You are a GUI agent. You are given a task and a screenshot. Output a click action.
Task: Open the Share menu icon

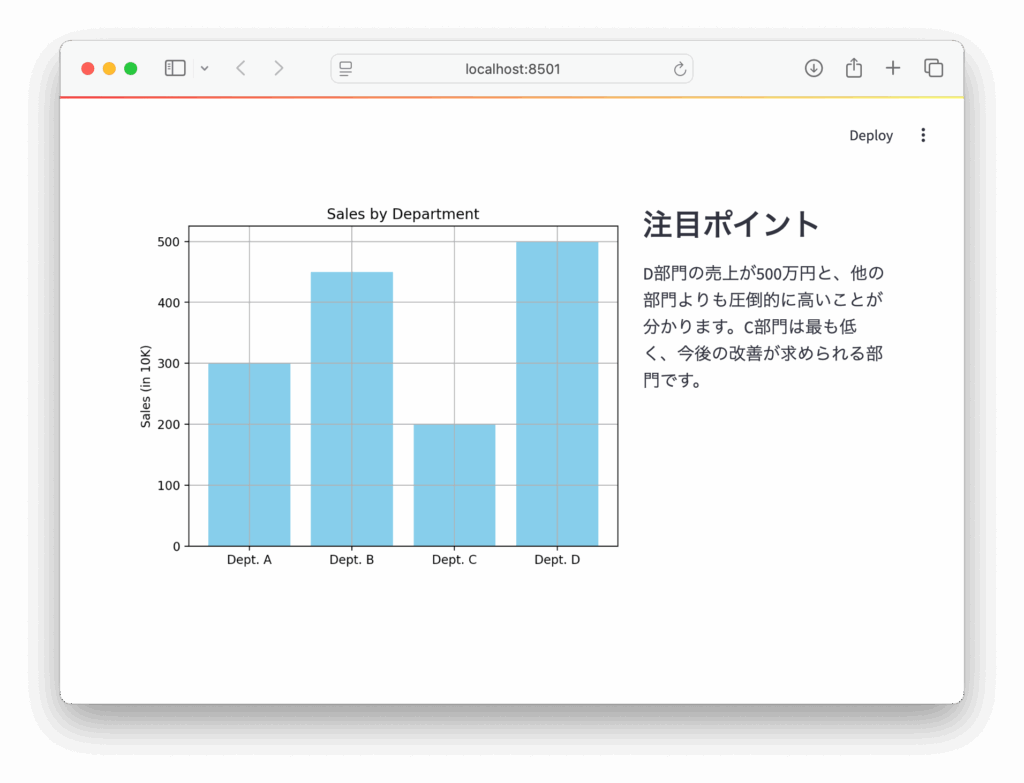[x=853, y=68]
